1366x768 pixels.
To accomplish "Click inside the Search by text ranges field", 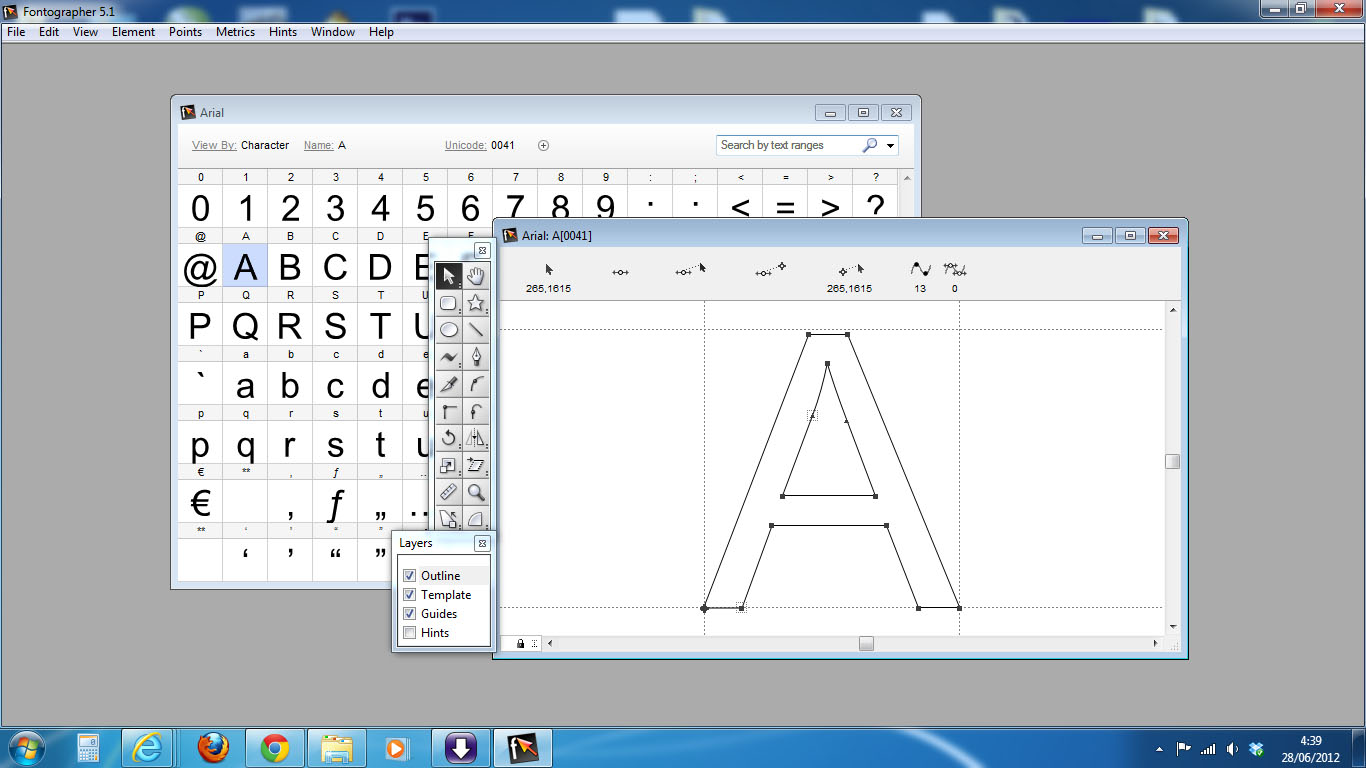I will 790,145.
